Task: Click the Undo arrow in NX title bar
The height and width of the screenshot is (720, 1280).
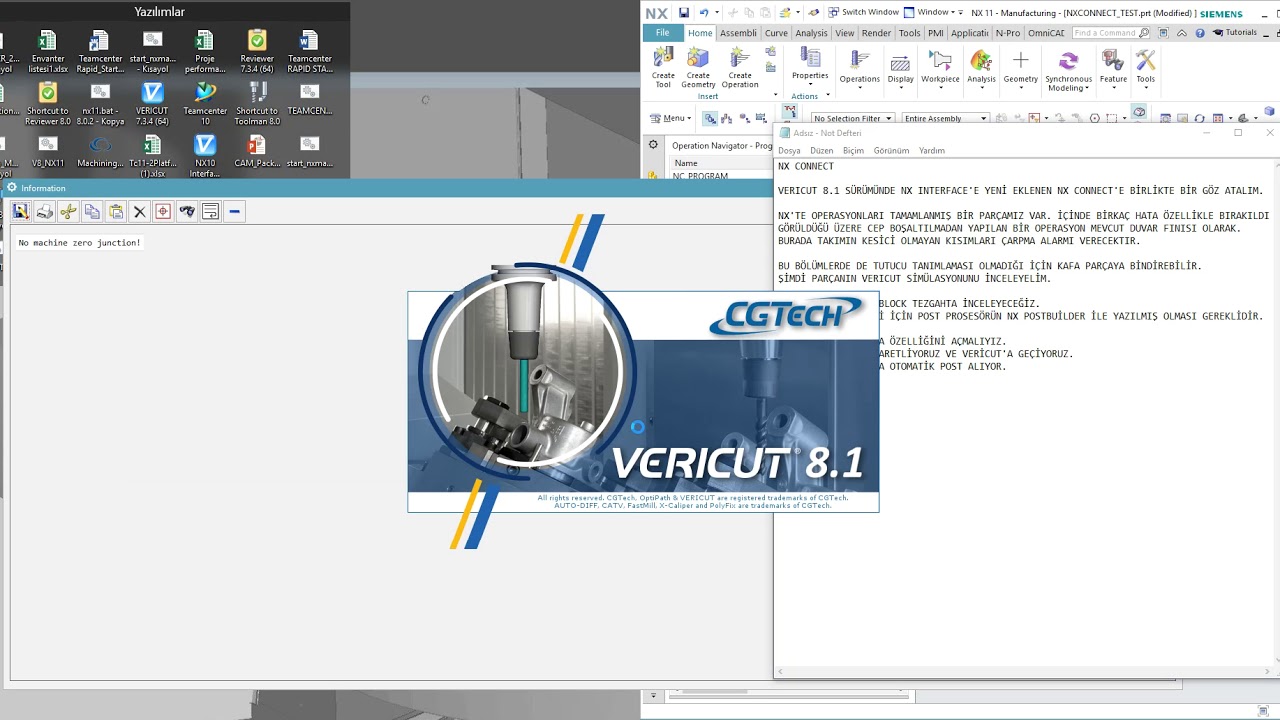Action: pos(704,13)
